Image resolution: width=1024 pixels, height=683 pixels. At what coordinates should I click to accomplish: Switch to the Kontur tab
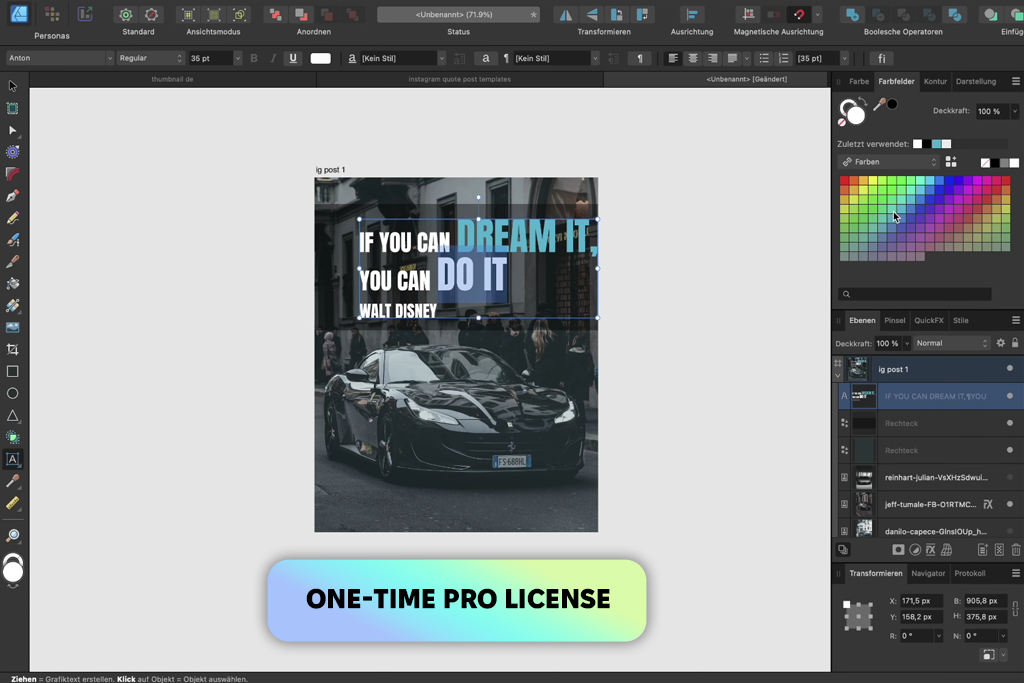(x=935, y=82)
